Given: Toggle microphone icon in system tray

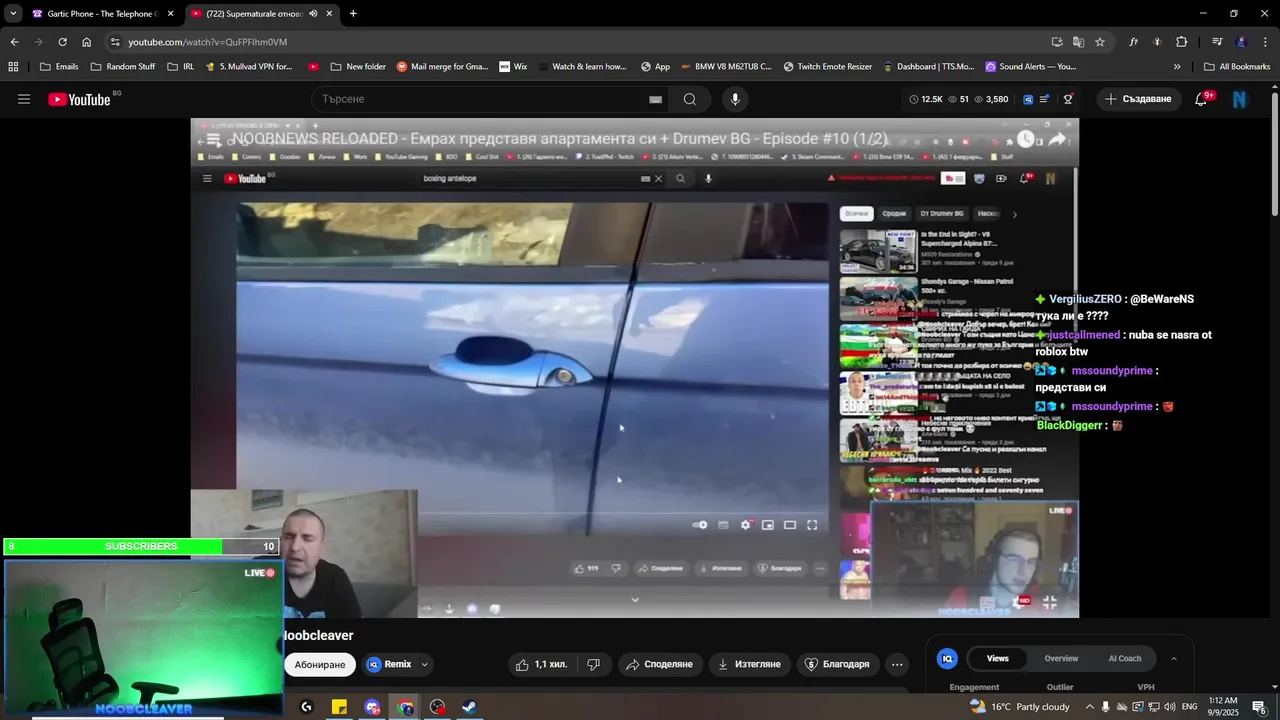Looking at the screenshot, I should (x=1105, y=707).
